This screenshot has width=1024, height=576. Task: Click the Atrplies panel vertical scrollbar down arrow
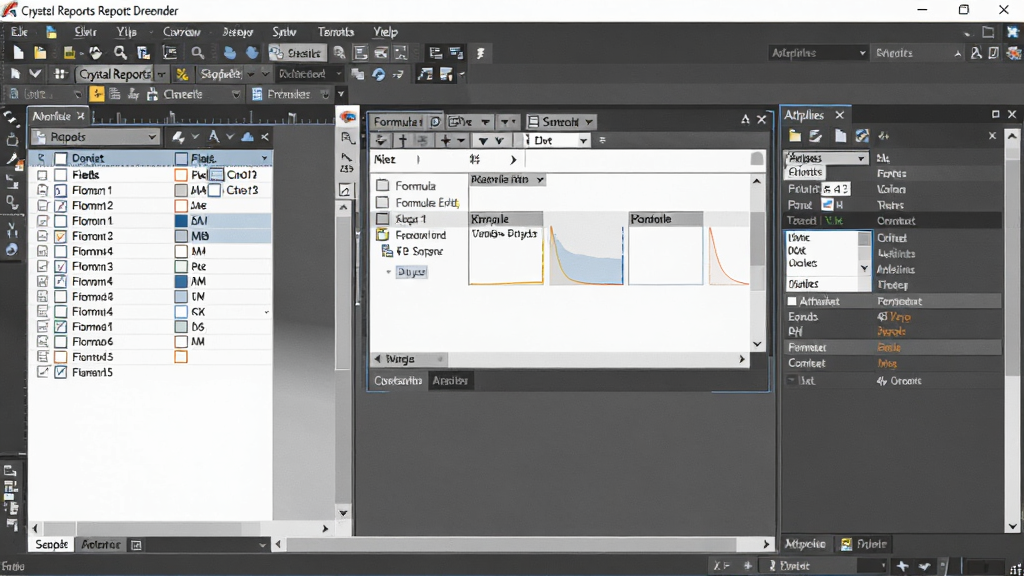1012,526
